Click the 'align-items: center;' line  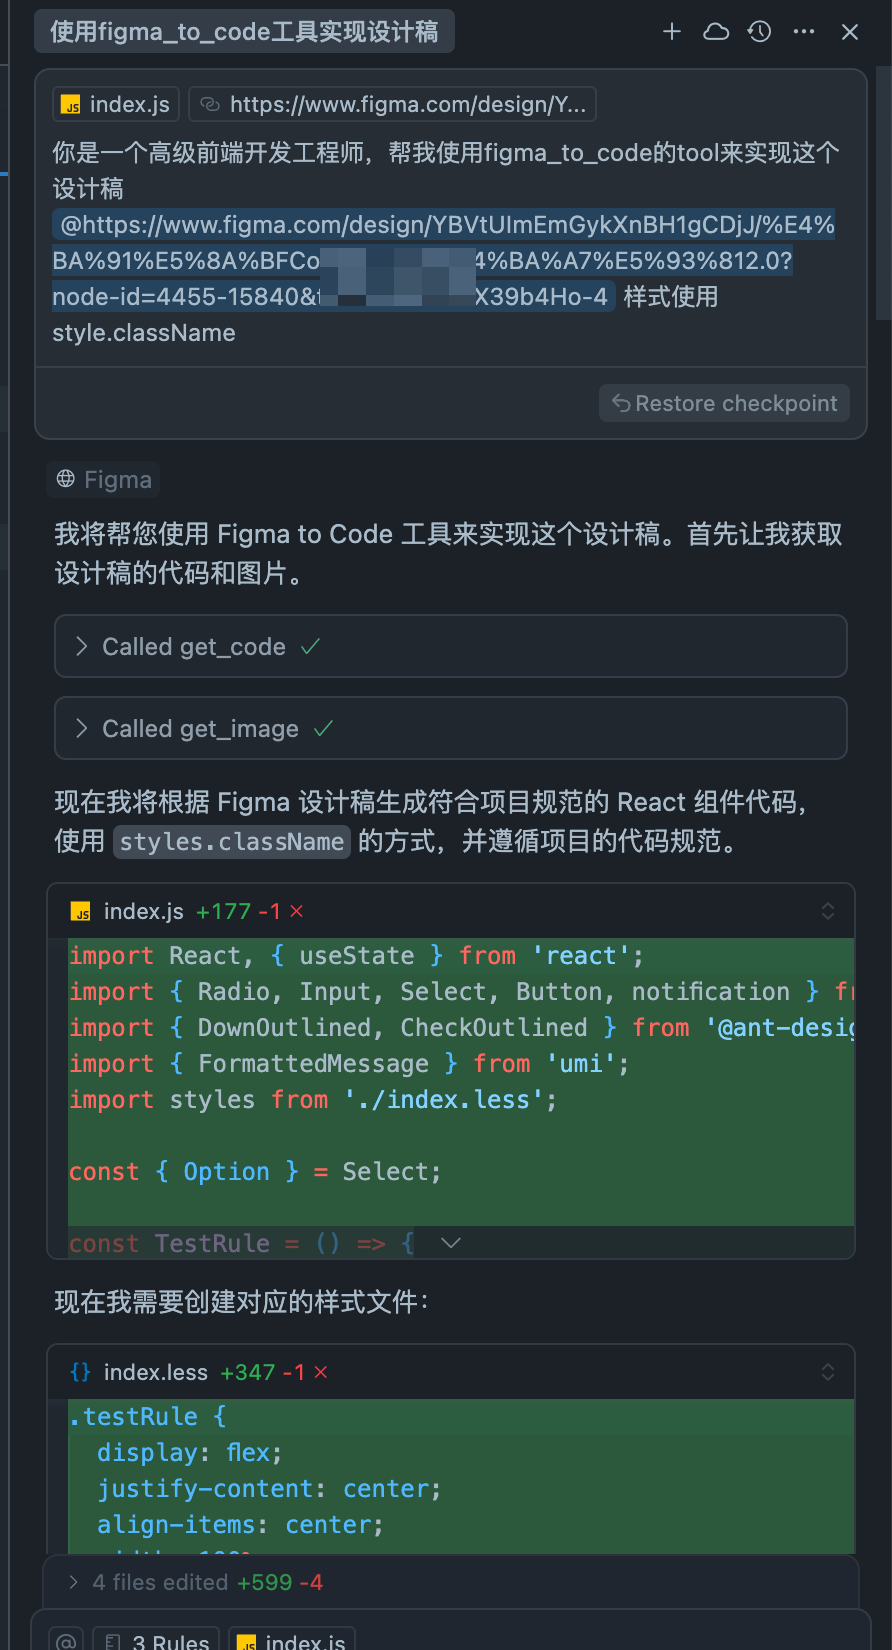tap(240, 1525)
